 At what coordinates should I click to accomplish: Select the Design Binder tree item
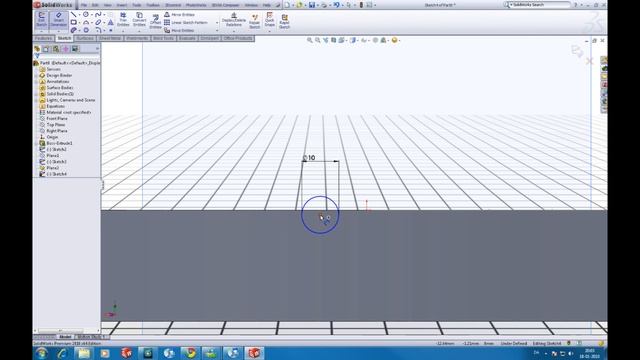(x=59, y=76)
